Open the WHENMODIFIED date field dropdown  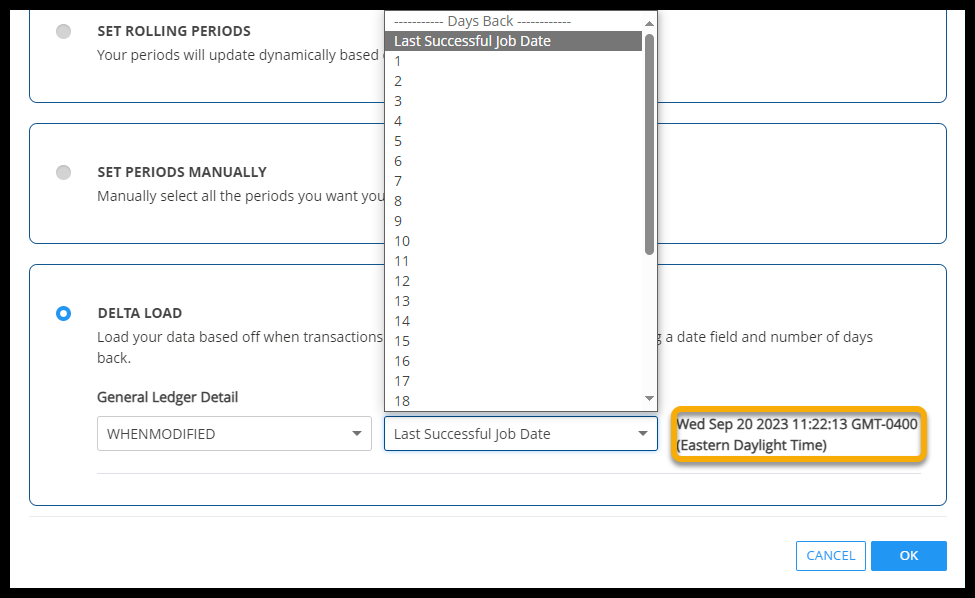(x=234, y=434)
